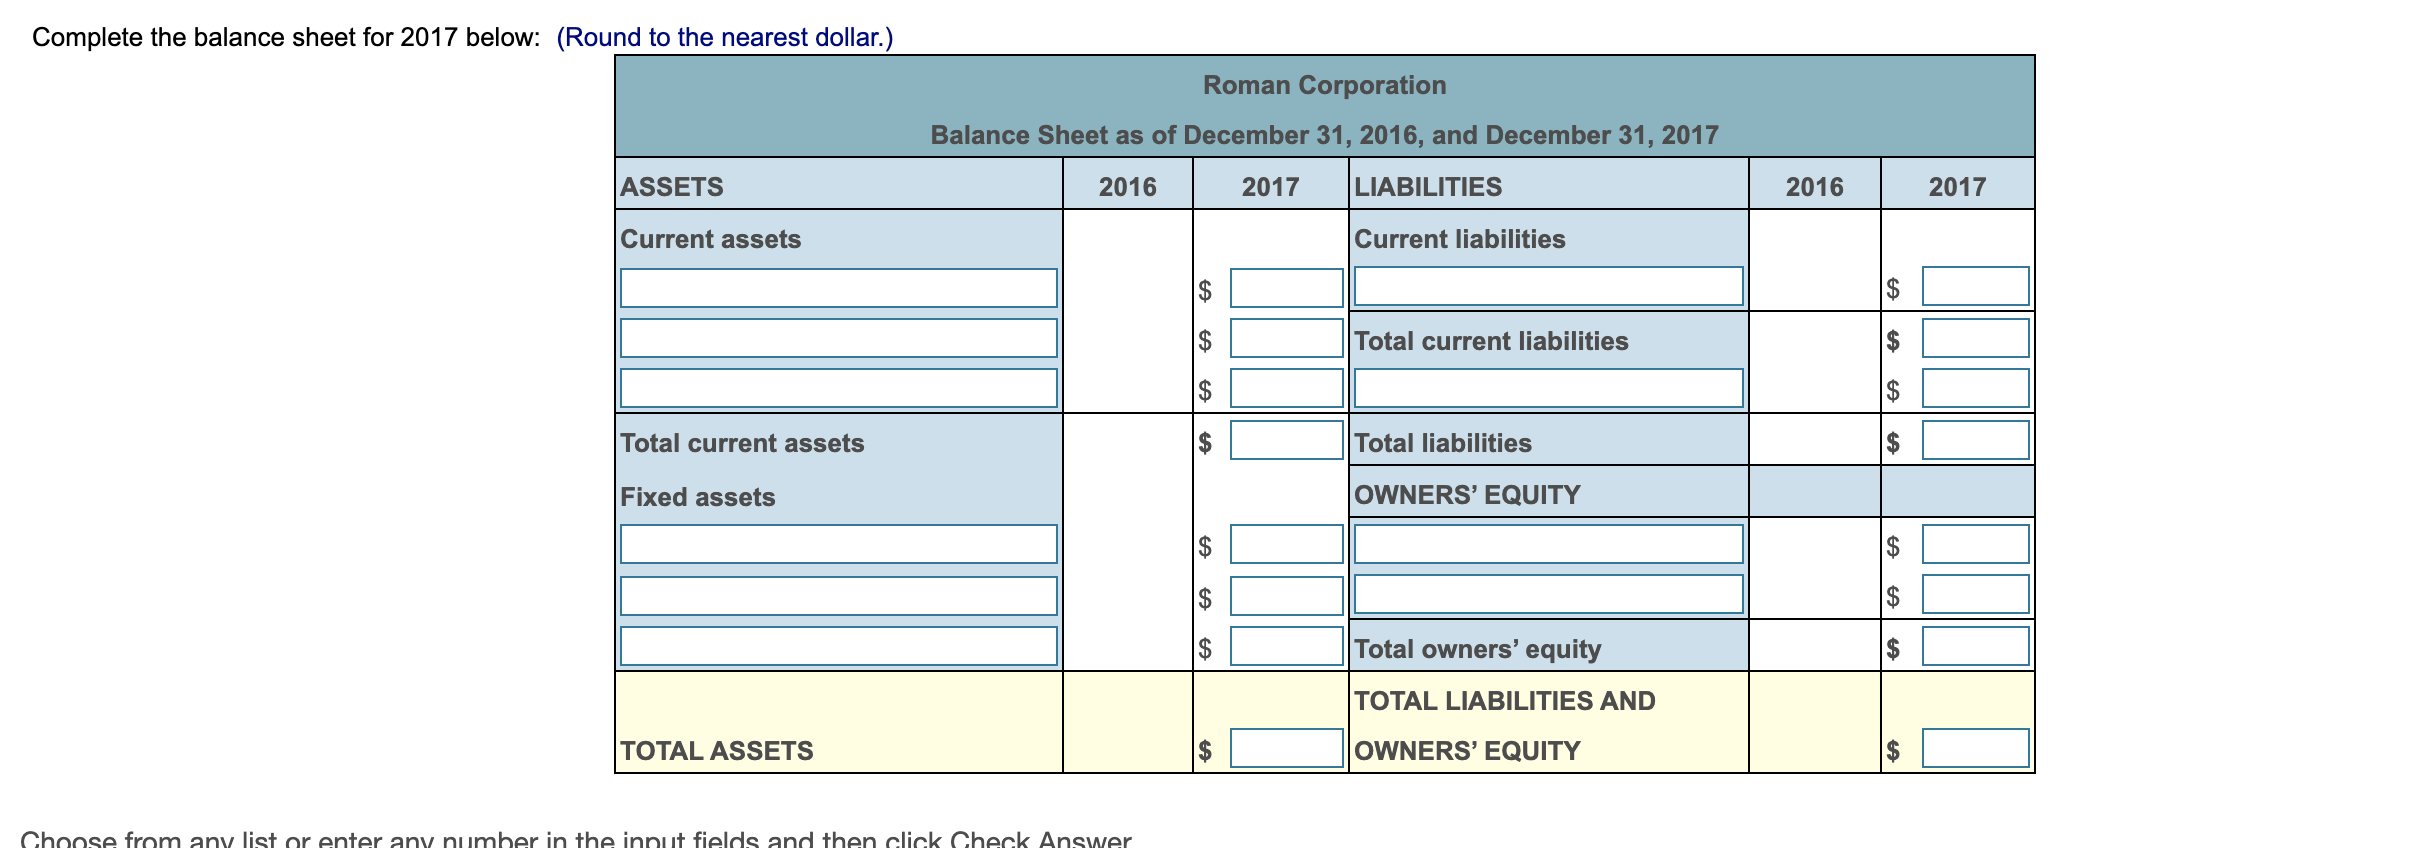Open second account name box under Fixed assets
Image resolution: width=2412 pixels, height=848 pixels.
pos(838,596)
